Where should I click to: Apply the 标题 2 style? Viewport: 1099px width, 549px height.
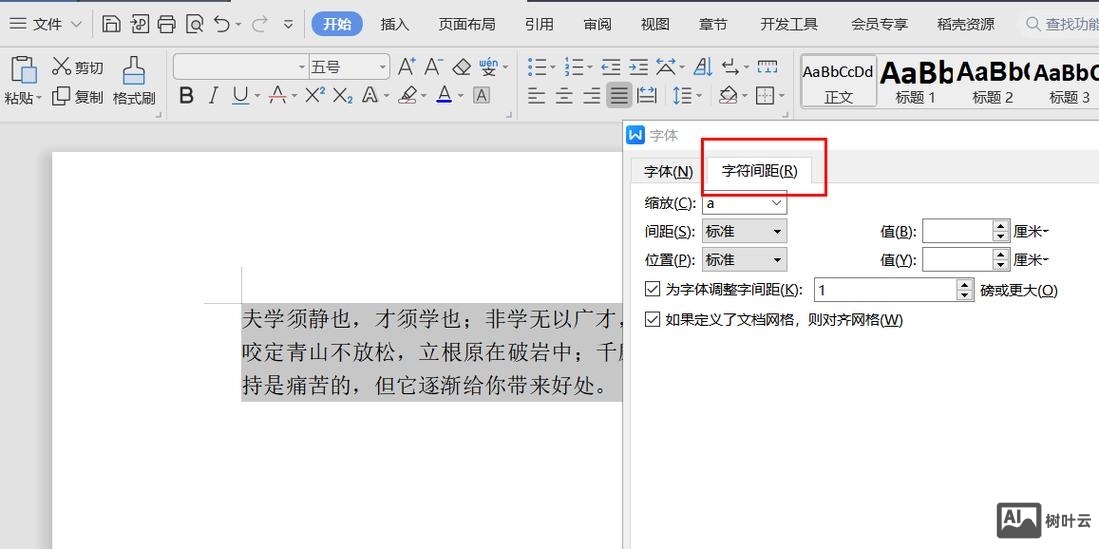[992, 81]
